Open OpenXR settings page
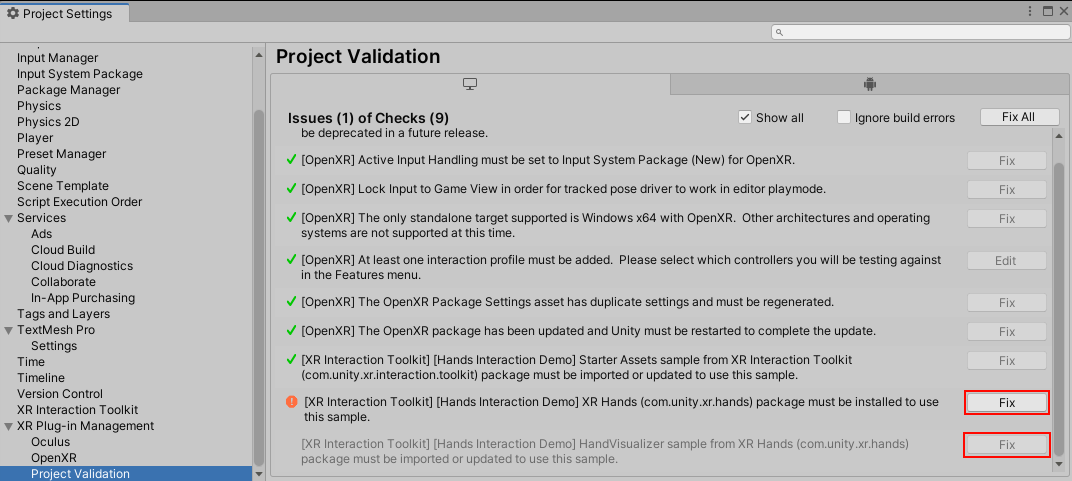This screenshot has width=1072, height=481. pyautogui.click(x=54, y=458)
